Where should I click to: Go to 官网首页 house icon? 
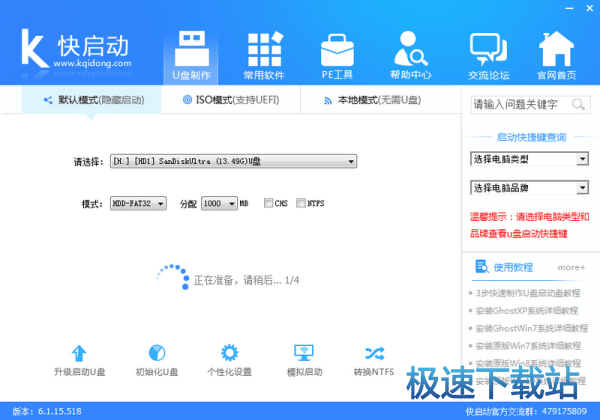coord(556,49)
